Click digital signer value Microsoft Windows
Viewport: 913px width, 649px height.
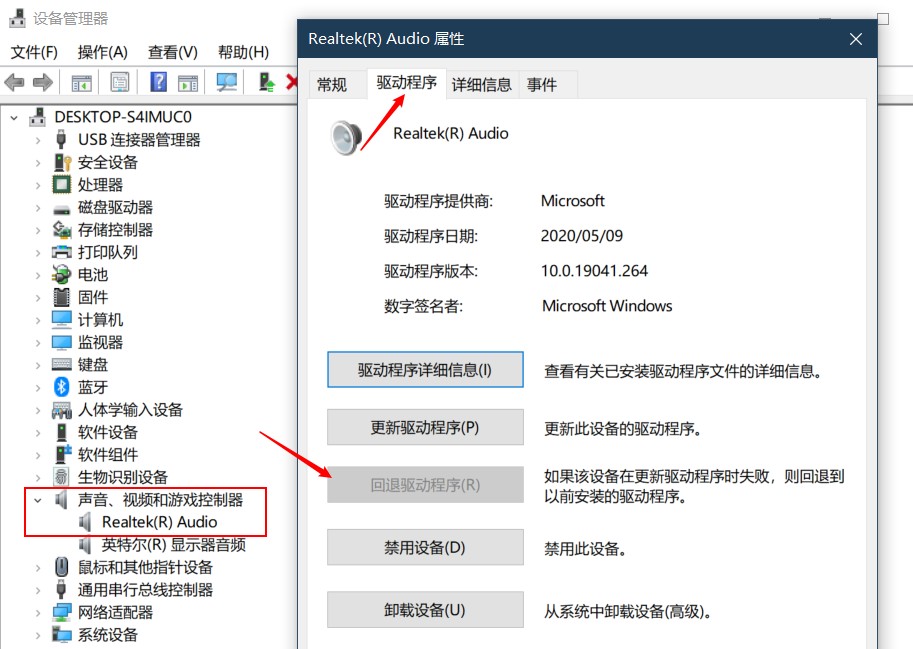coord(607,306)
